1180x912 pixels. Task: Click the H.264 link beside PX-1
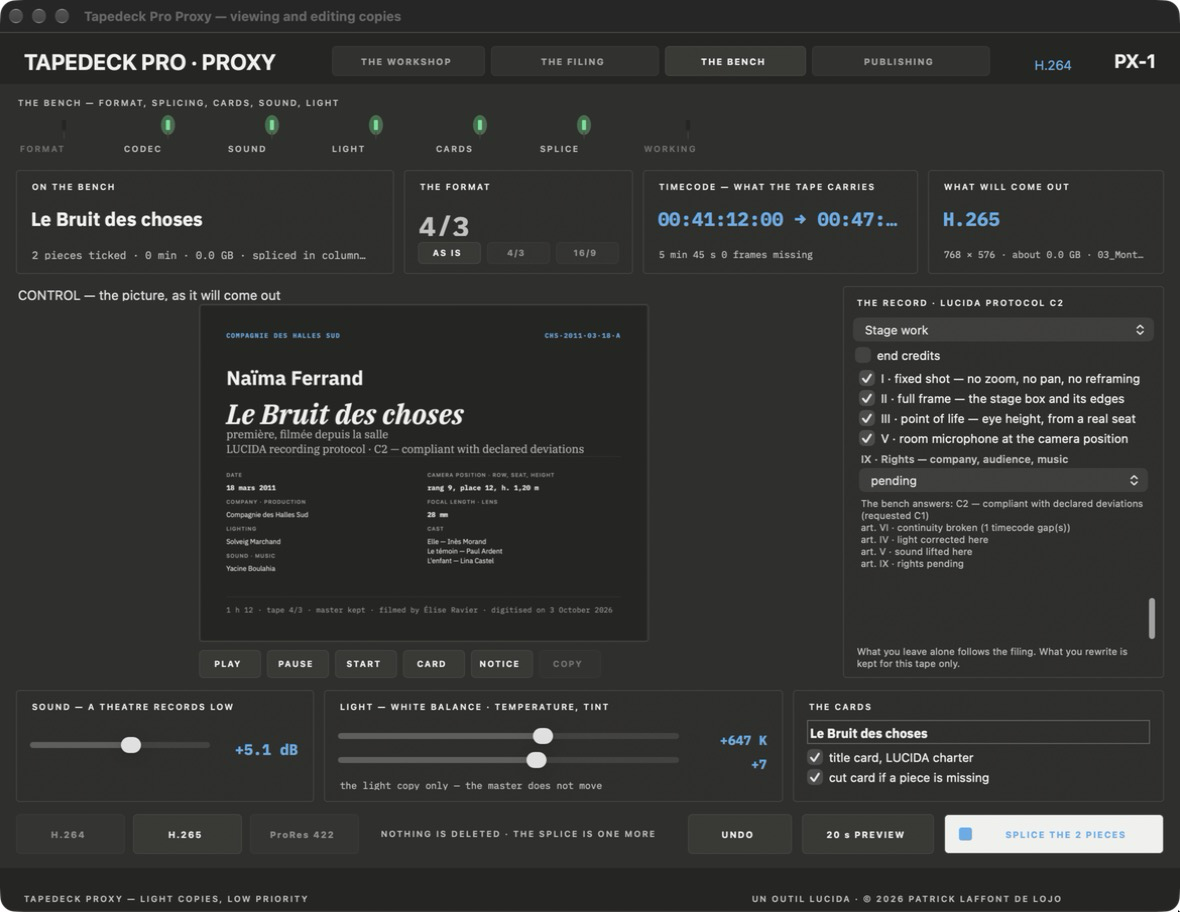[1052, 65]
